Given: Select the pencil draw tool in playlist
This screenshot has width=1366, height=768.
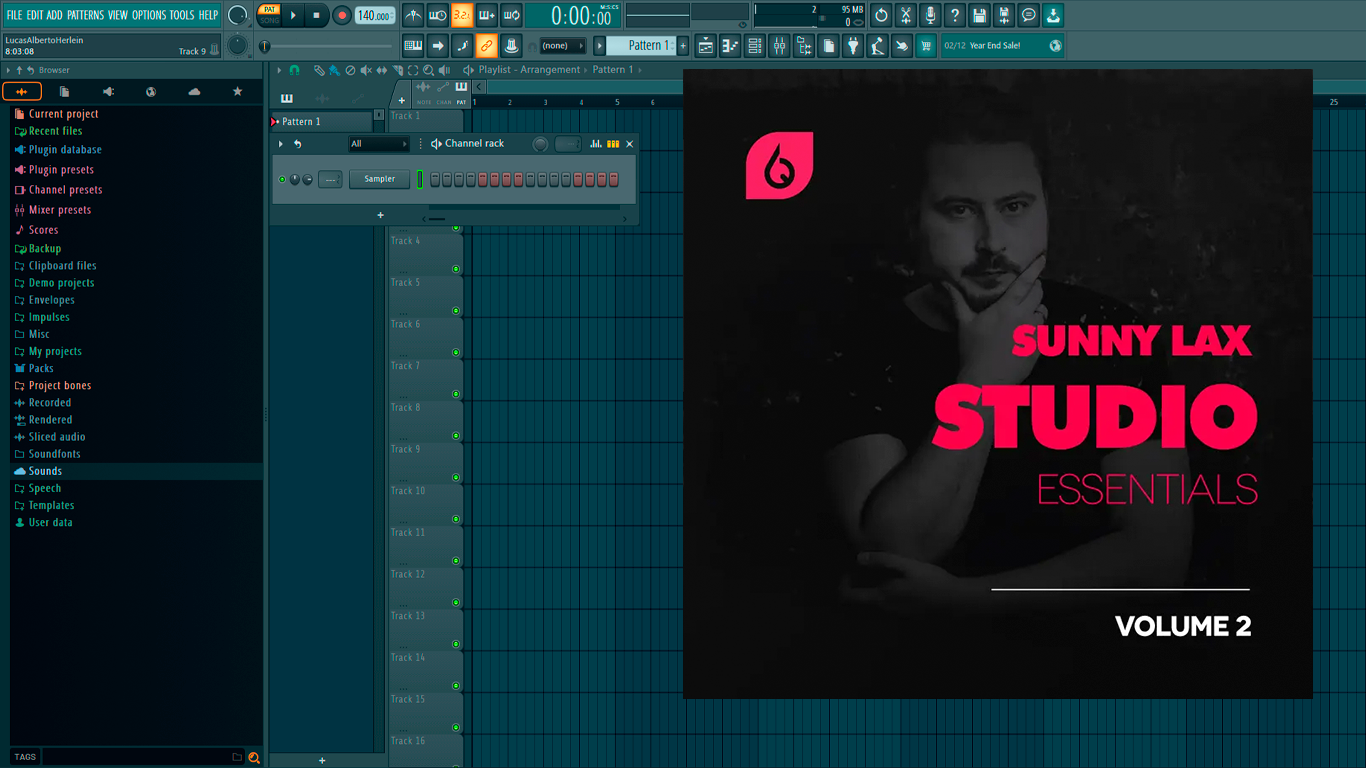Looking at the screenshot, I should [319, 70].
